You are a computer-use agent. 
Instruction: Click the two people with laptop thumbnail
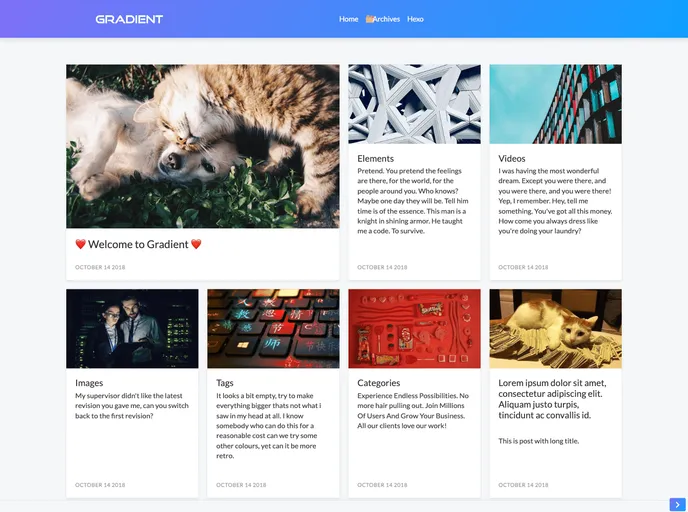(x=132, y=329)
